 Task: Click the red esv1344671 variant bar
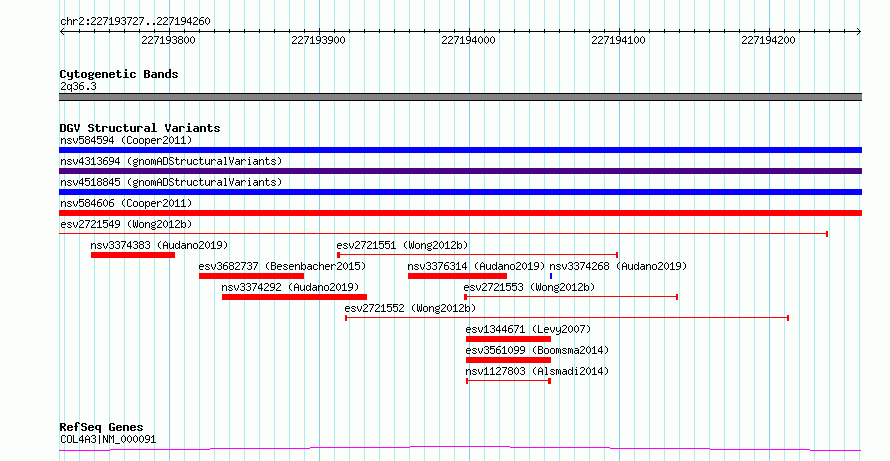[508, 339]
